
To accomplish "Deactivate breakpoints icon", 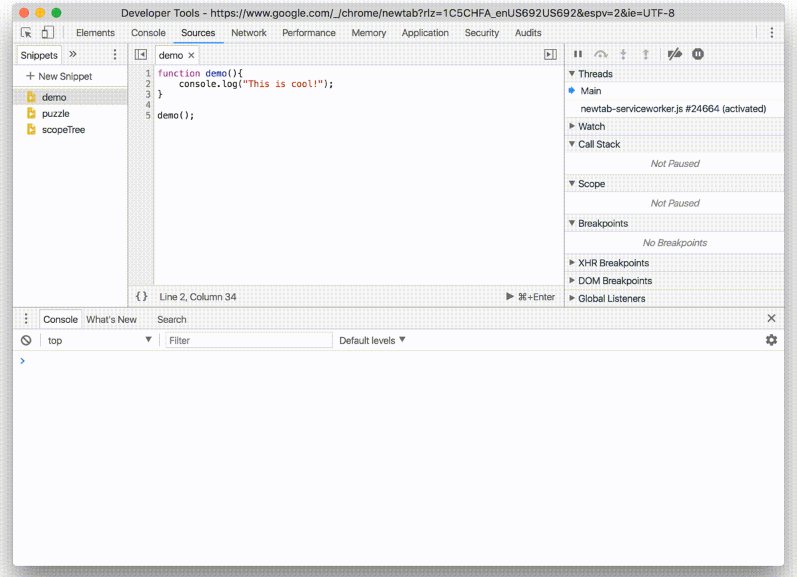I will click(675, 54).
